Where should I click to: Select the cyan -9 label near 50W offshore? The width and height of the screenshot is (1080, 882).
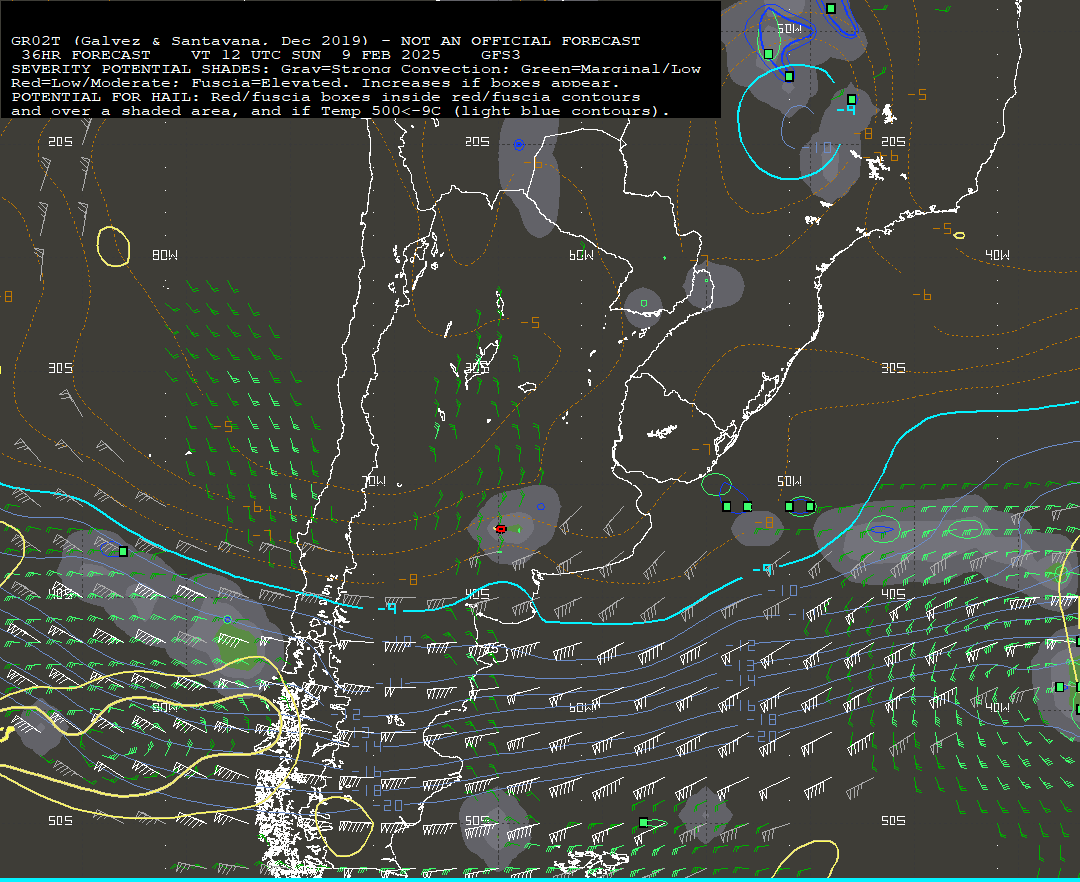click(762, 569)
